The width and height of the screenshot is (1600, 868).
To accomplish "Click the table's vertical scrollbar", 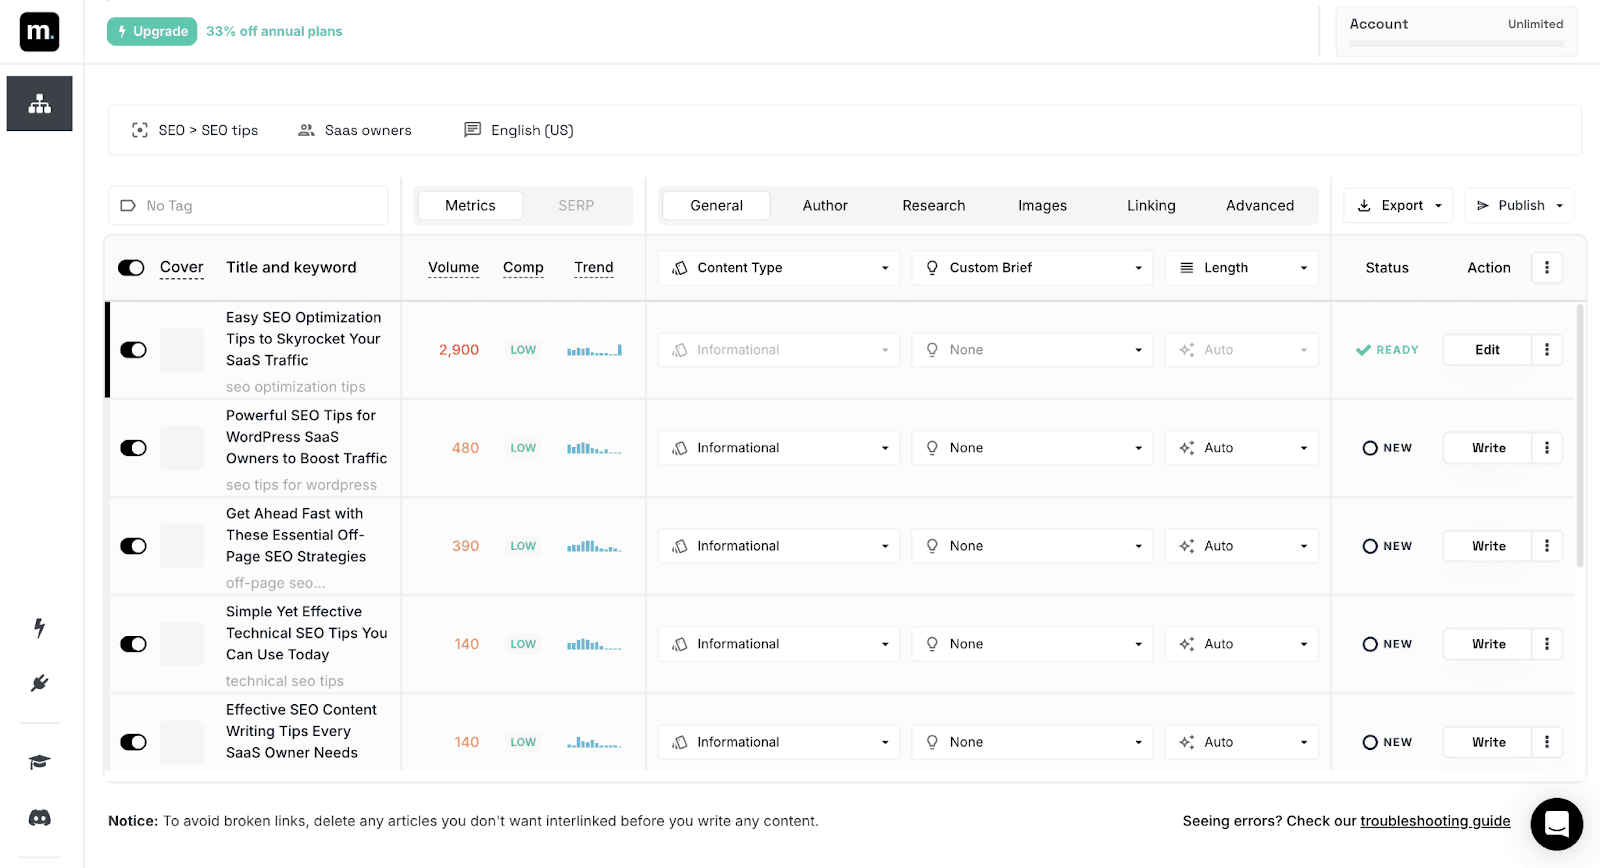I will 1579,436.
